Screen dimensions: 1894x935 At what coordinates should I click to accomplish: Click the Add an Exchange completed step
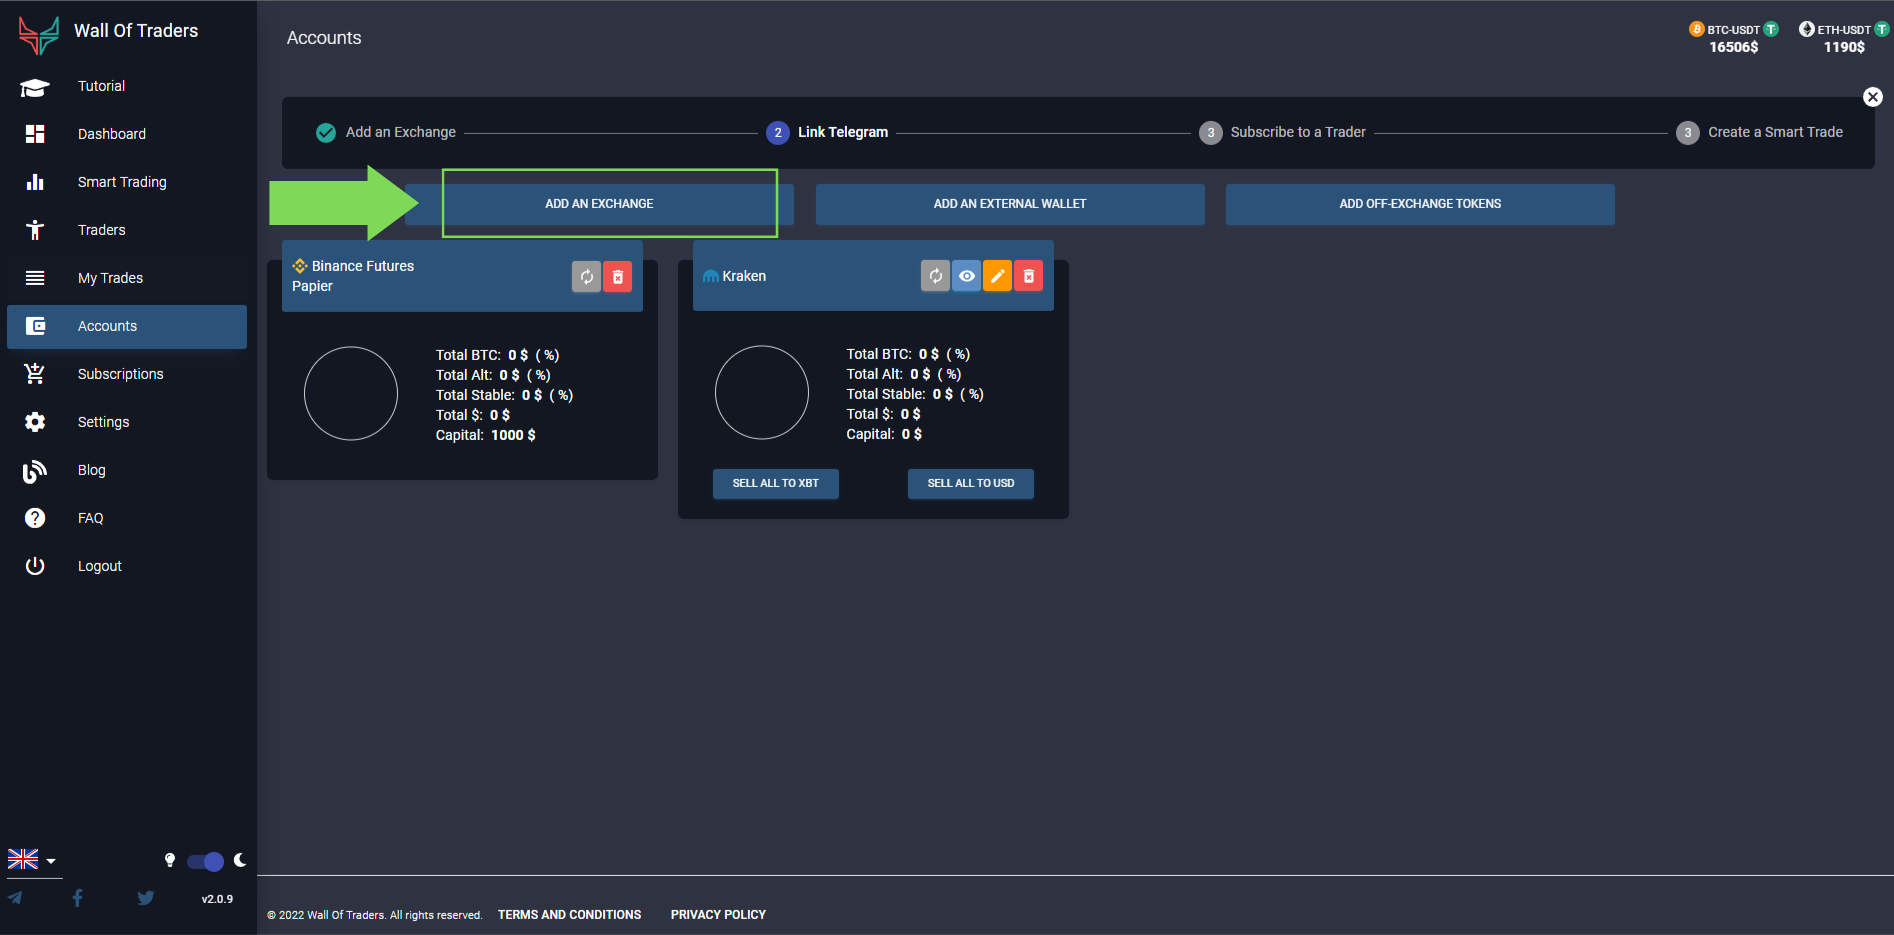point(386,132)
